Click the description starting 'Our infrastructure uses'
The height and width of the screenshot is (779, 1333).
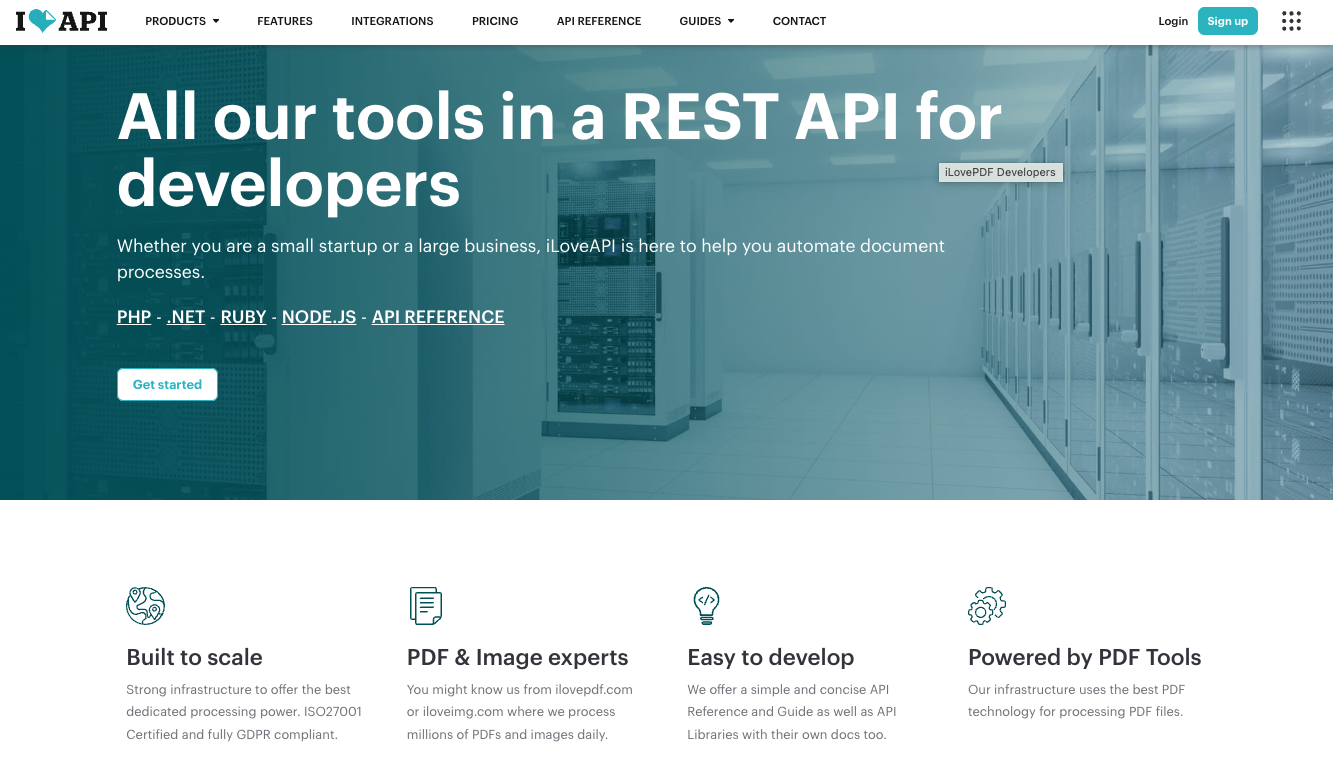(x=1077, y=700)
